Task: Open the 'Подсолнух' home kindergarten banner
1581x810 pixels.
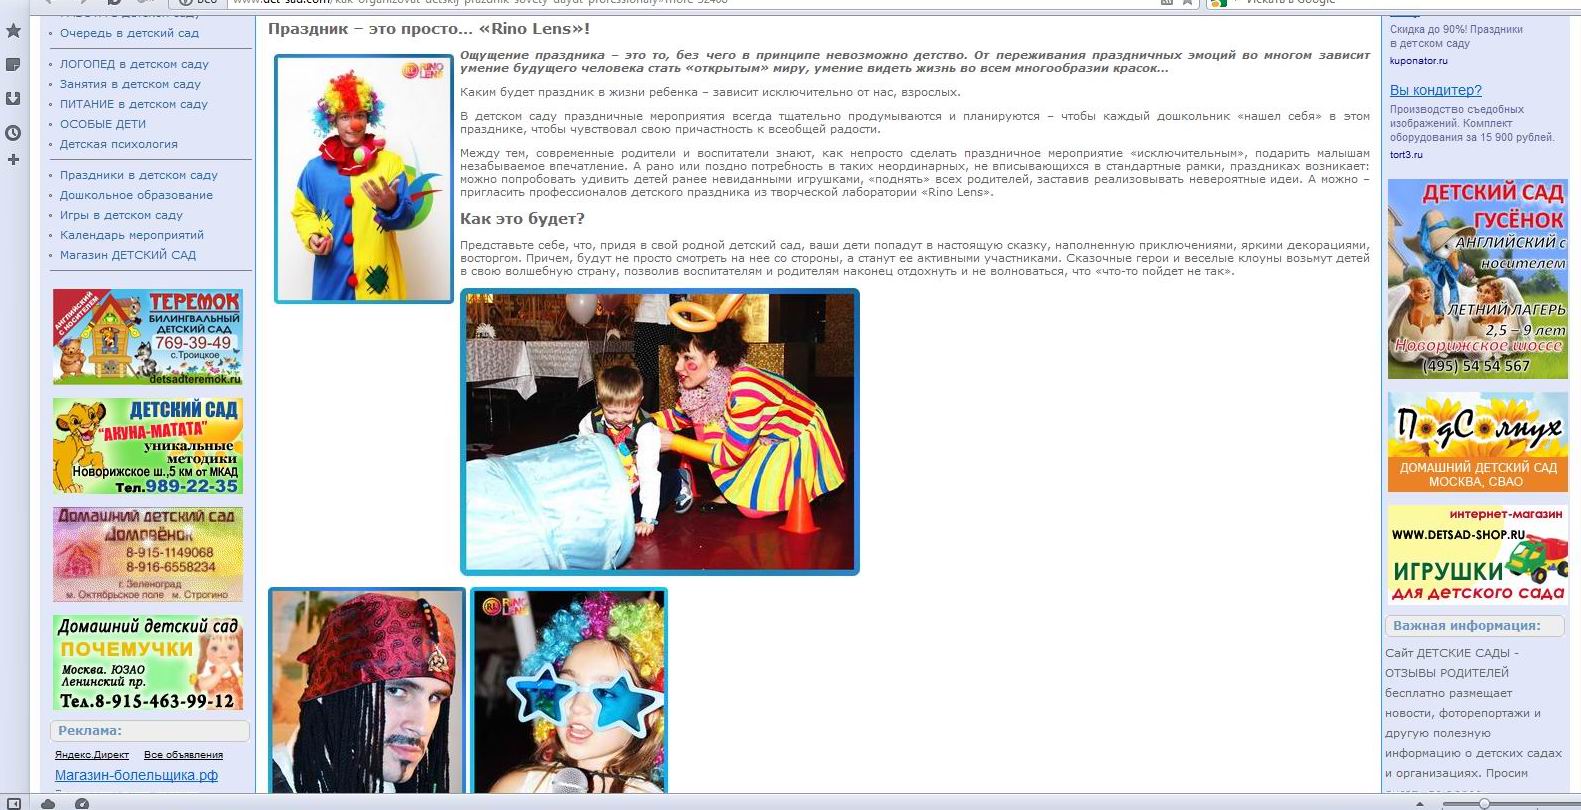Action: pos(1477,442)
